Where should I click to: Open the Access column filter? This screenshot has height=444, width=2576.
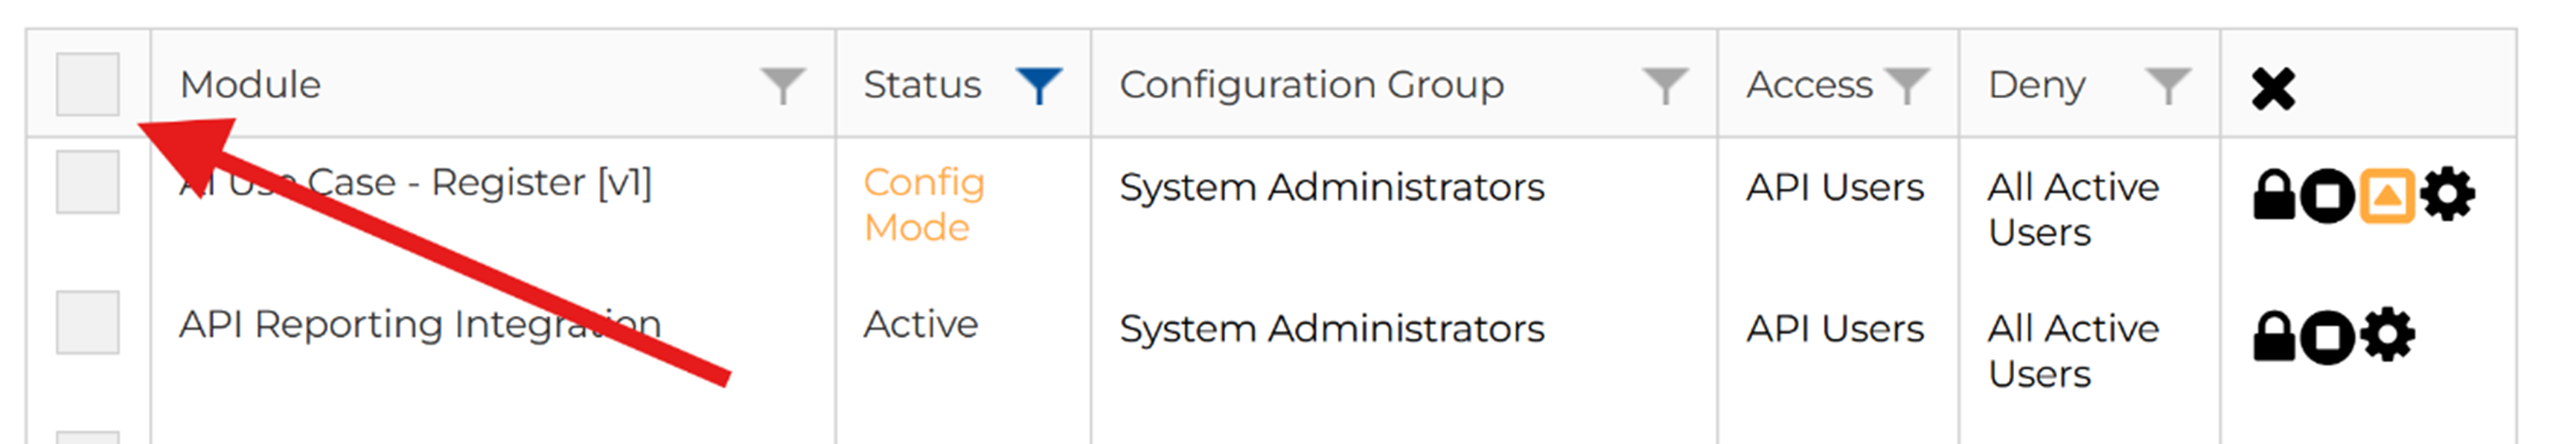(x=1906, y=86)
